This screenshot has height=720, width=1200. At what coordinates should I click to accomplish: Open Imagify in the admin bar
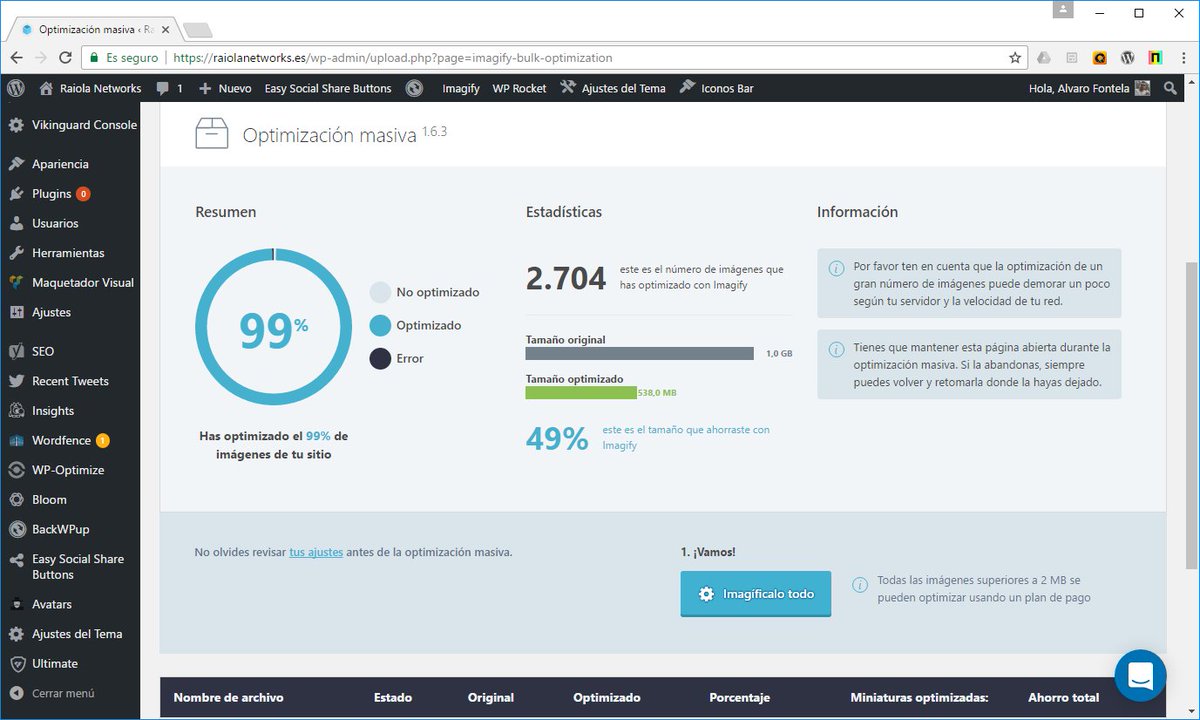(461, 88)
